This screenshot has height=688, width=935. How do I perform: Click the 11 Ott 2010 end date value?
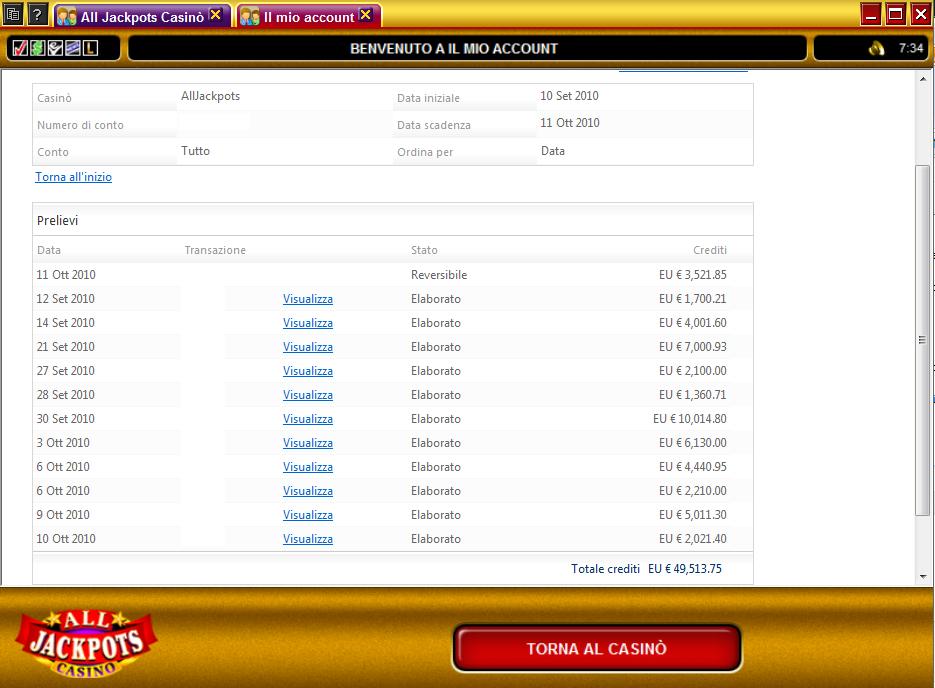pyautogui.click(x=569, y=123)
